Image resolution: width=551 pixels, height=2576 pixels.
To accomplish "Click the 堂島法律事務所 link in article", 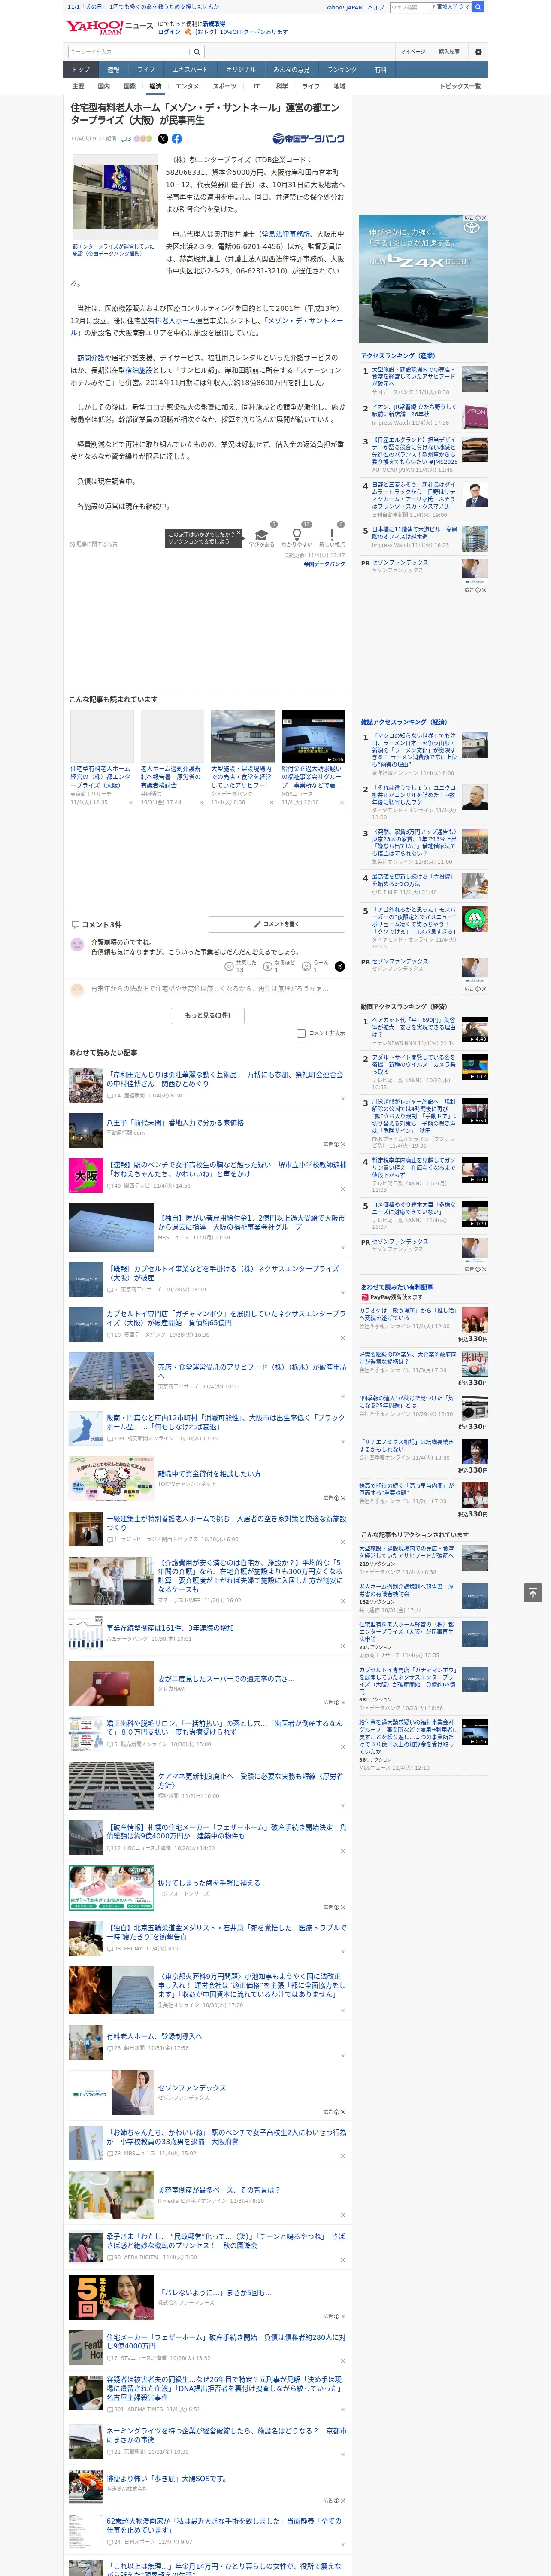I will [285, 235].
